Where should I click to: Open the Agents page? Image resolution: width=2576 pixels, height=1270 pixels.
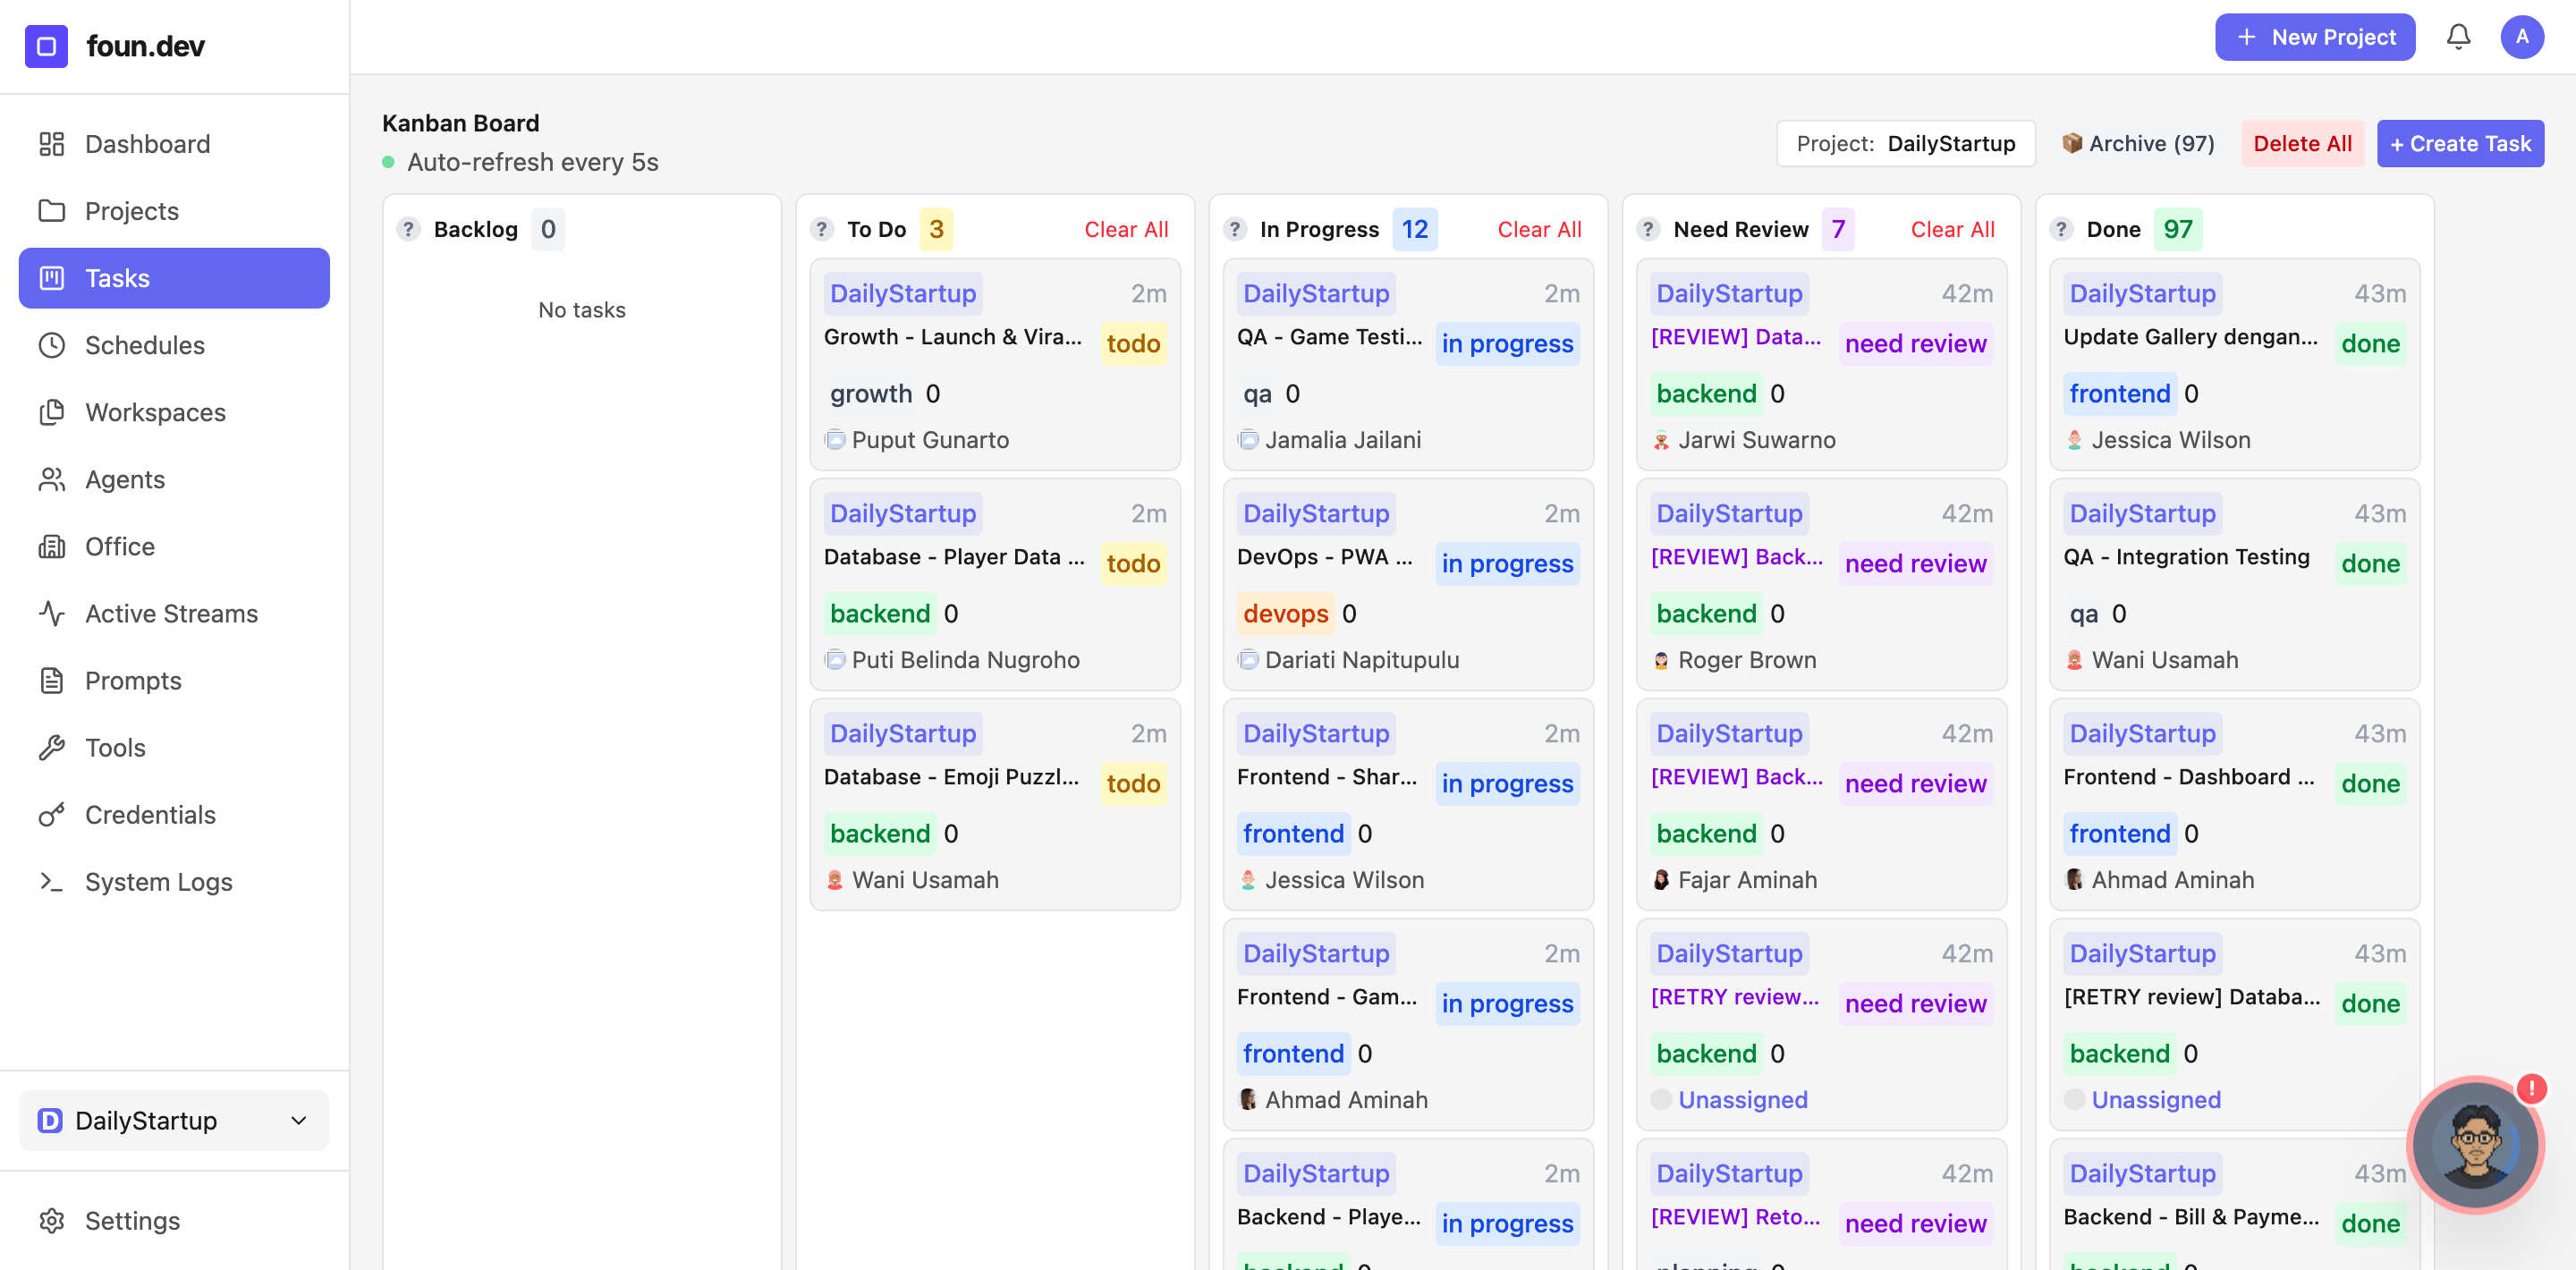pos(174,479)
